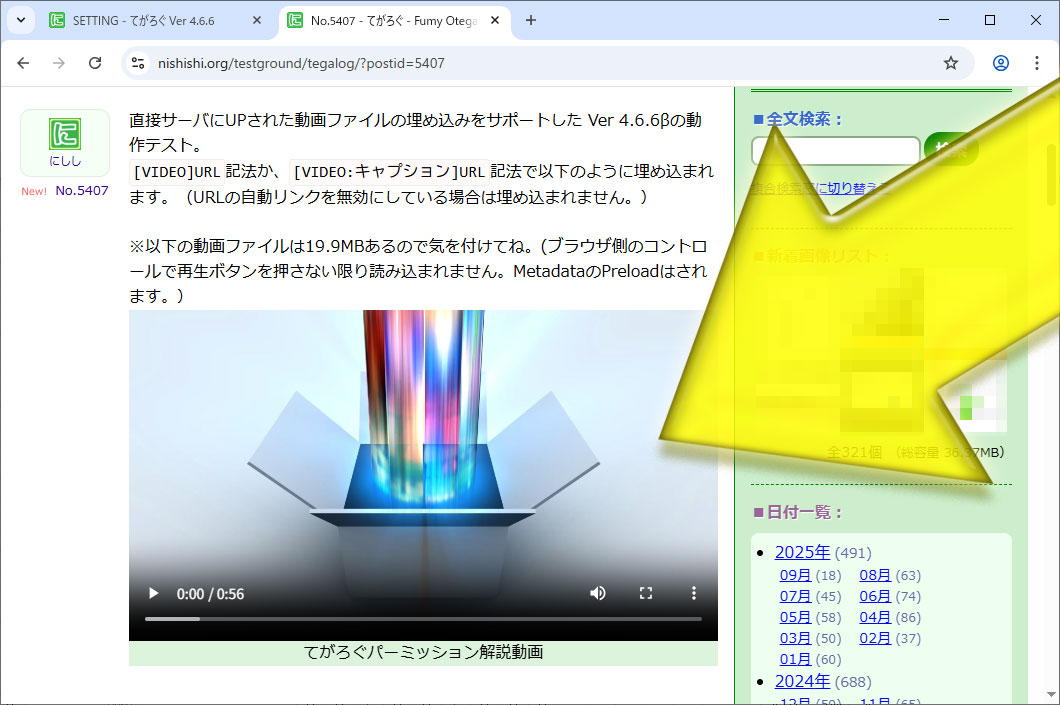Seek along the video progress bar
Screen dimensions: 1060x705
[423, 618]
